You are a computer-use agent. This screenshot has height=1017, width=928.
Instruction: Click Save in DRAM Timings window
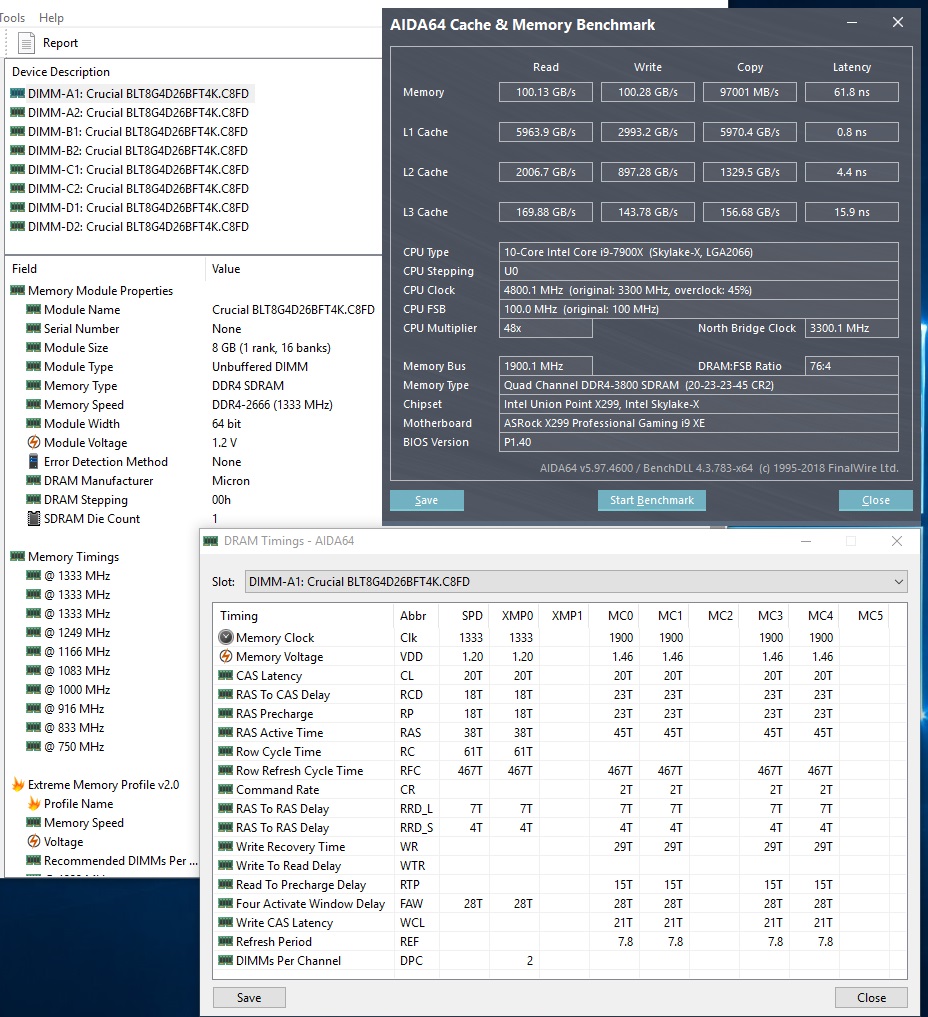[x=249, y=998]
